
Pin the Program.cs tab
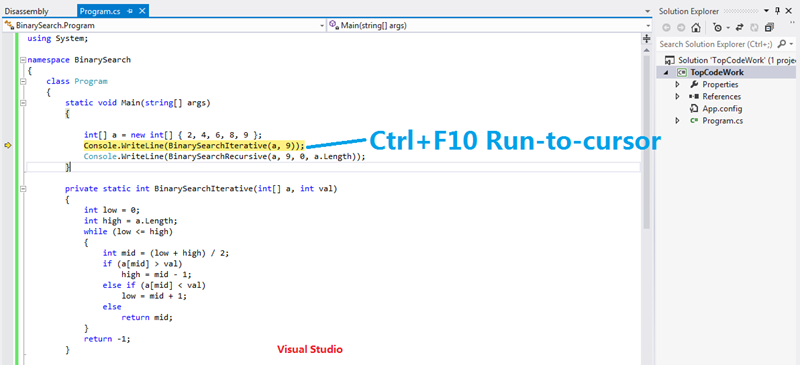[130, 11]
